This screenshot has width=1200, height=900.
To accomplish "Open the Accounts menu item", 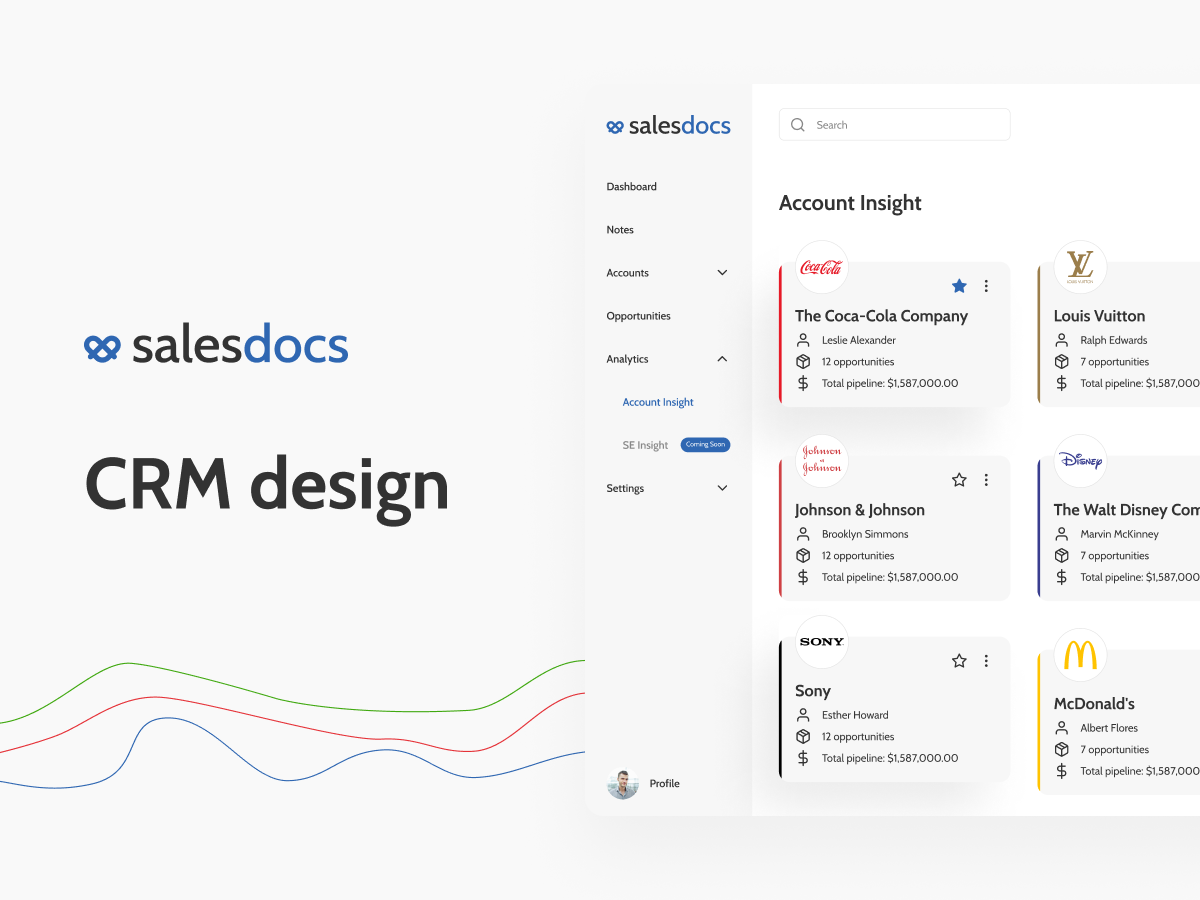I will pos(627,273).
